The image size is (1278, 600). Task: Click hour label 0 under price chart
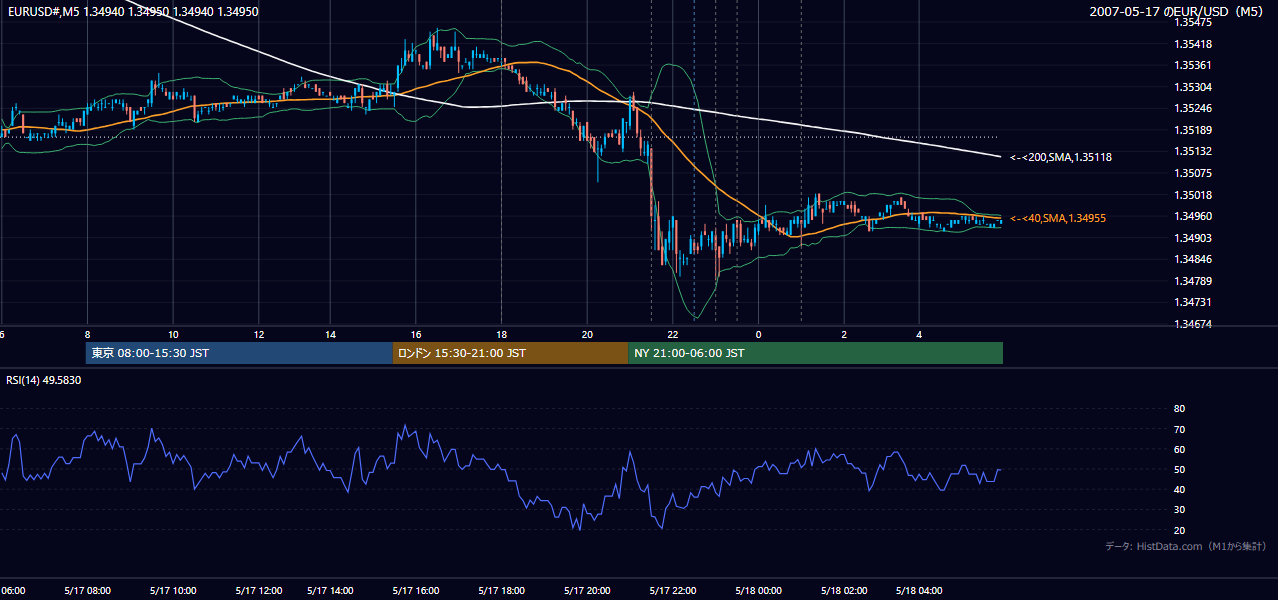pos(758,334)
